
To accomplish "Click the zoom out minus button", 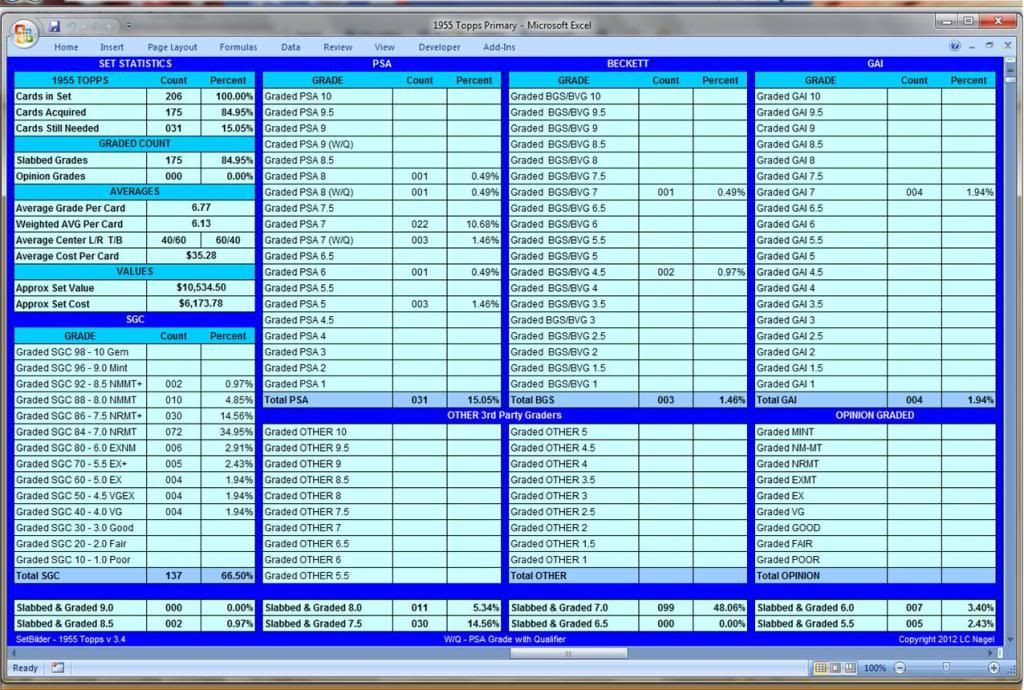I will click(x=900, y=668).
